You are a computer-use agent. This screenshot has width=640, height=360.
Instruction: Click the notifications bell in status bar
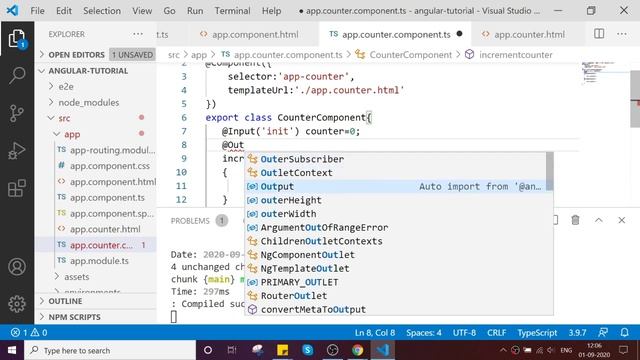[624, 333]
